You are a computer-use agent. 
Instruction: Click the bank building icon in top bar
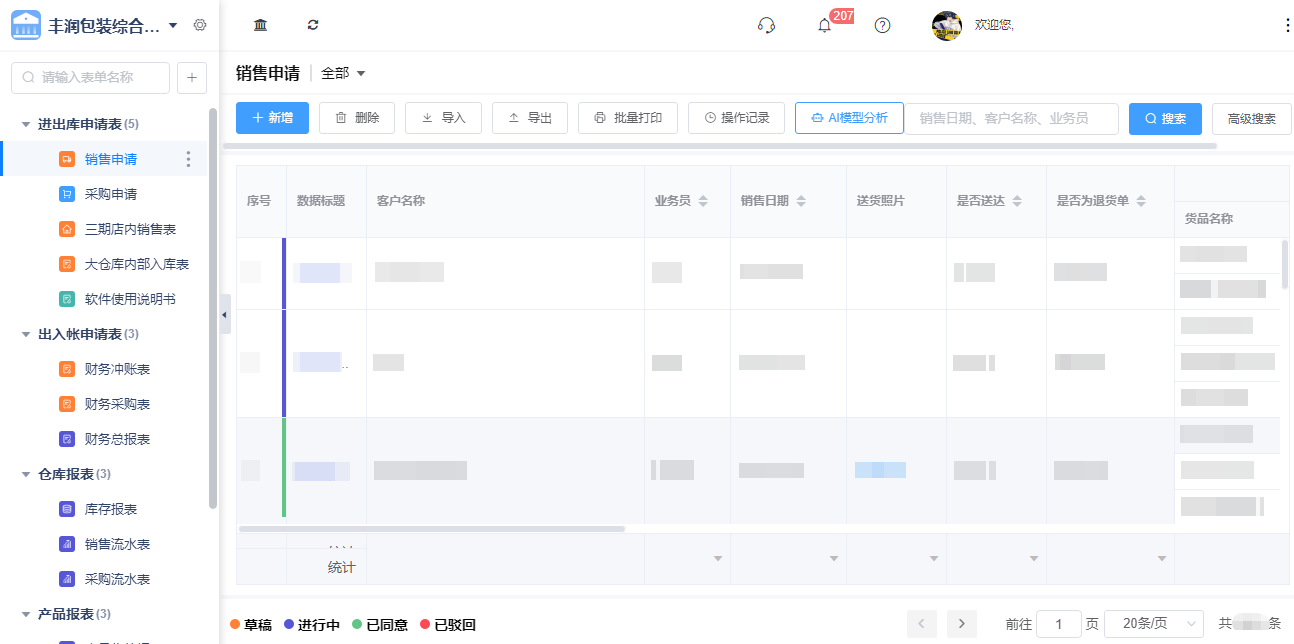(261, 25)
